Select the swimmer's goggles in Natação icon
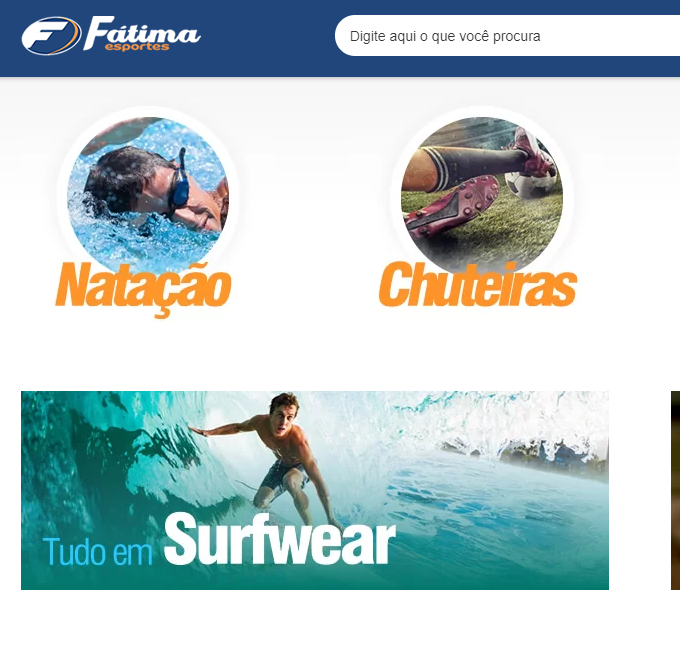 click(x=179, y=182)
